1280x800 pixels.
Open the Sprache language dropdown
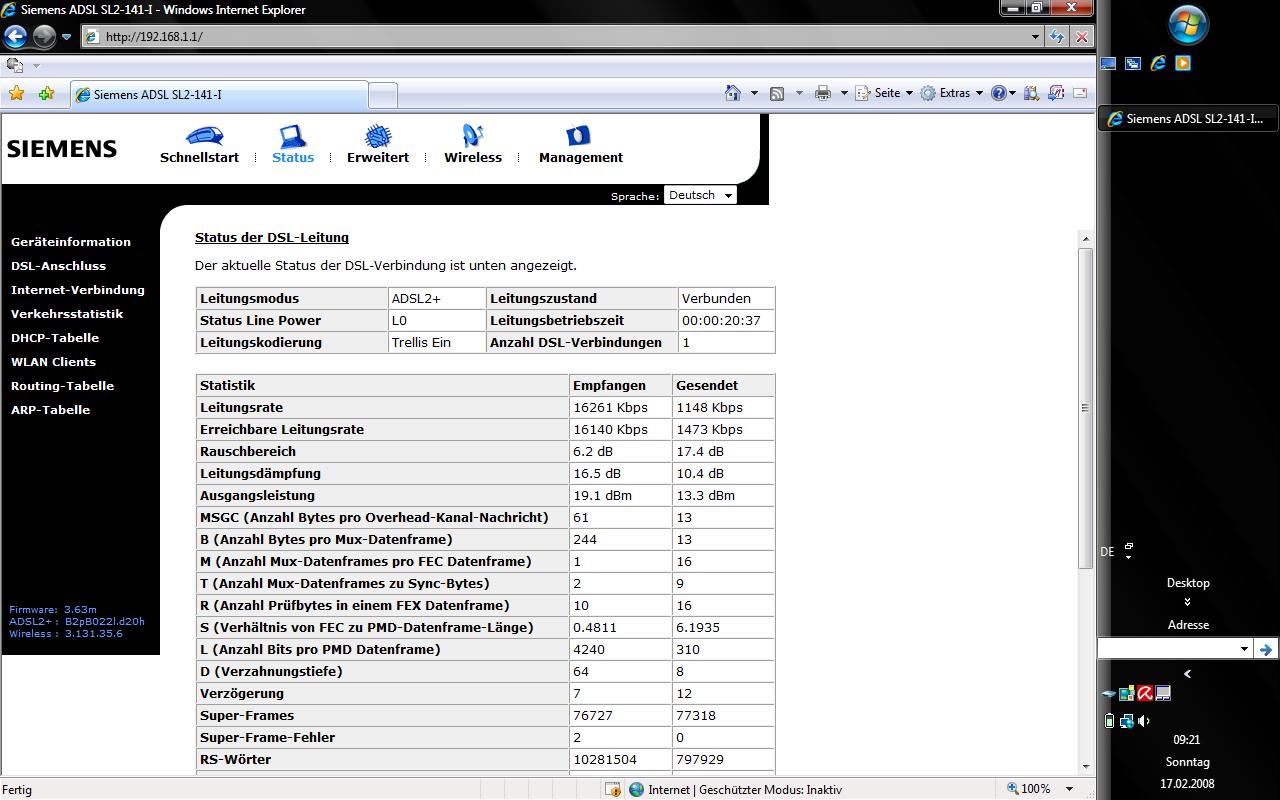(x=700, y=195)
